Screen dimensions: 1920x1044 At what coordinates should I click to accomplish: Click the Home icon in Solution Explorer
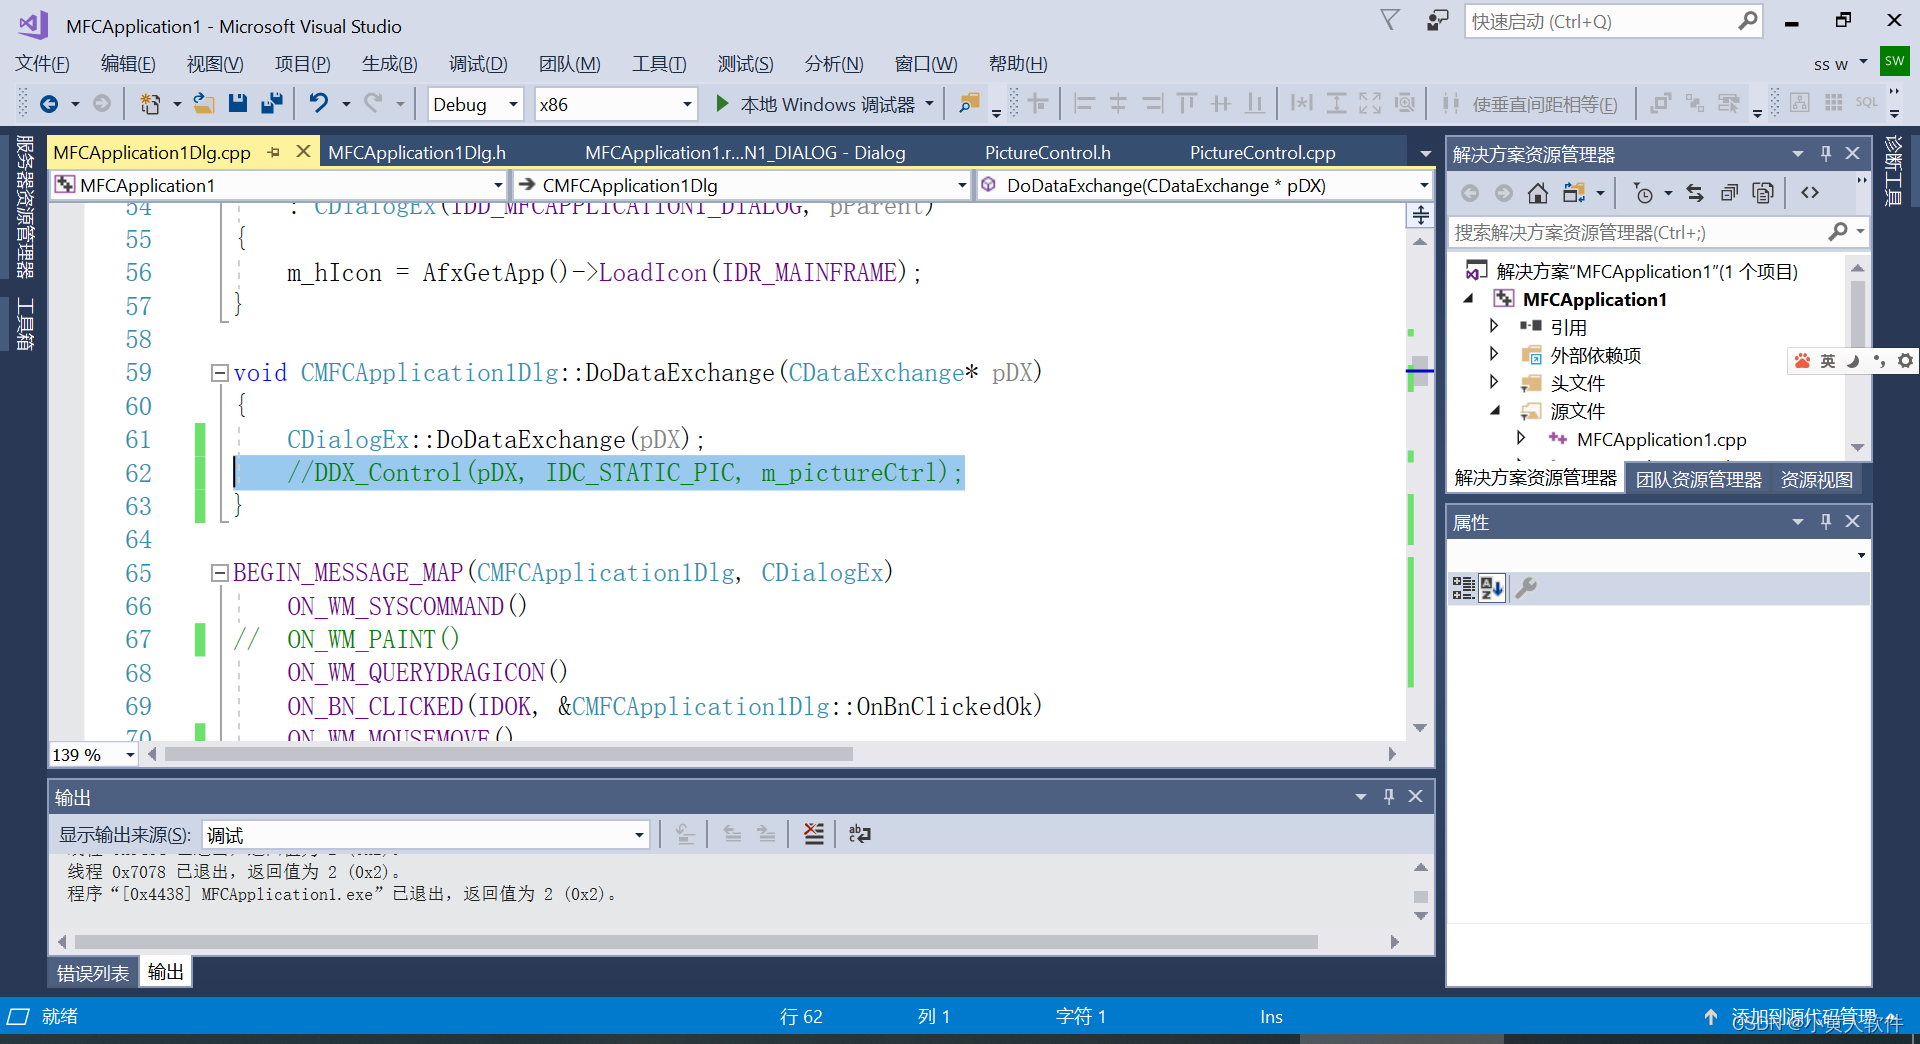(x=1538, y=193)
